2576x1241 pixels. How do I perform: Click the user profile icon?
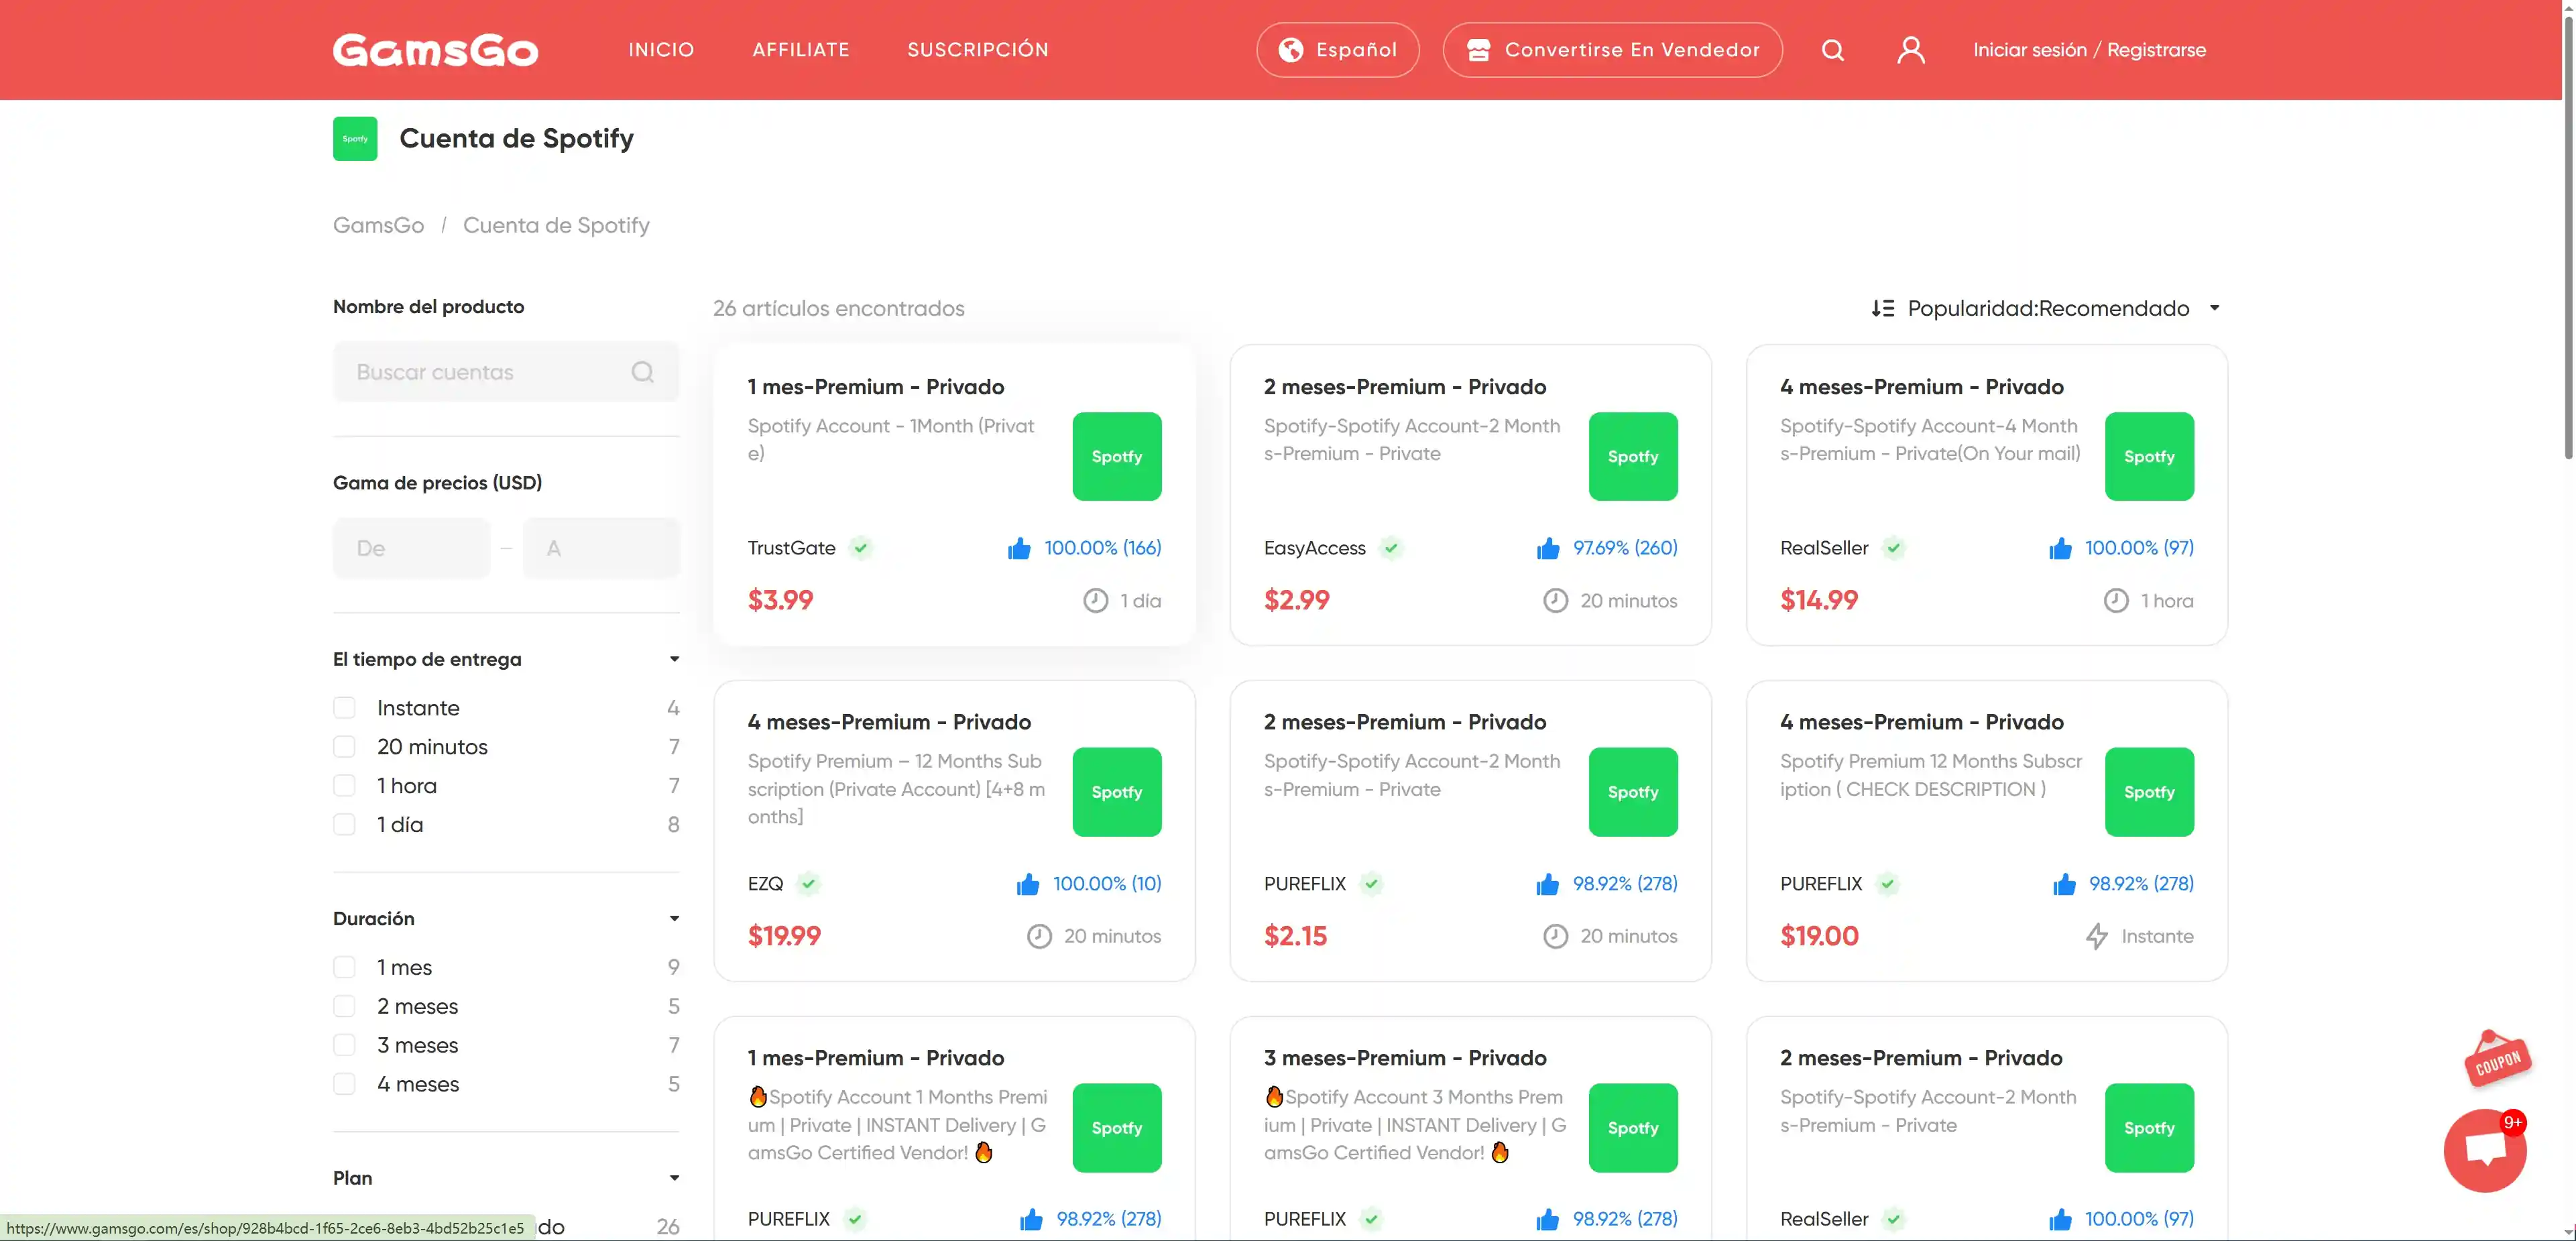pyautogui.click(x=1910, y=50)
